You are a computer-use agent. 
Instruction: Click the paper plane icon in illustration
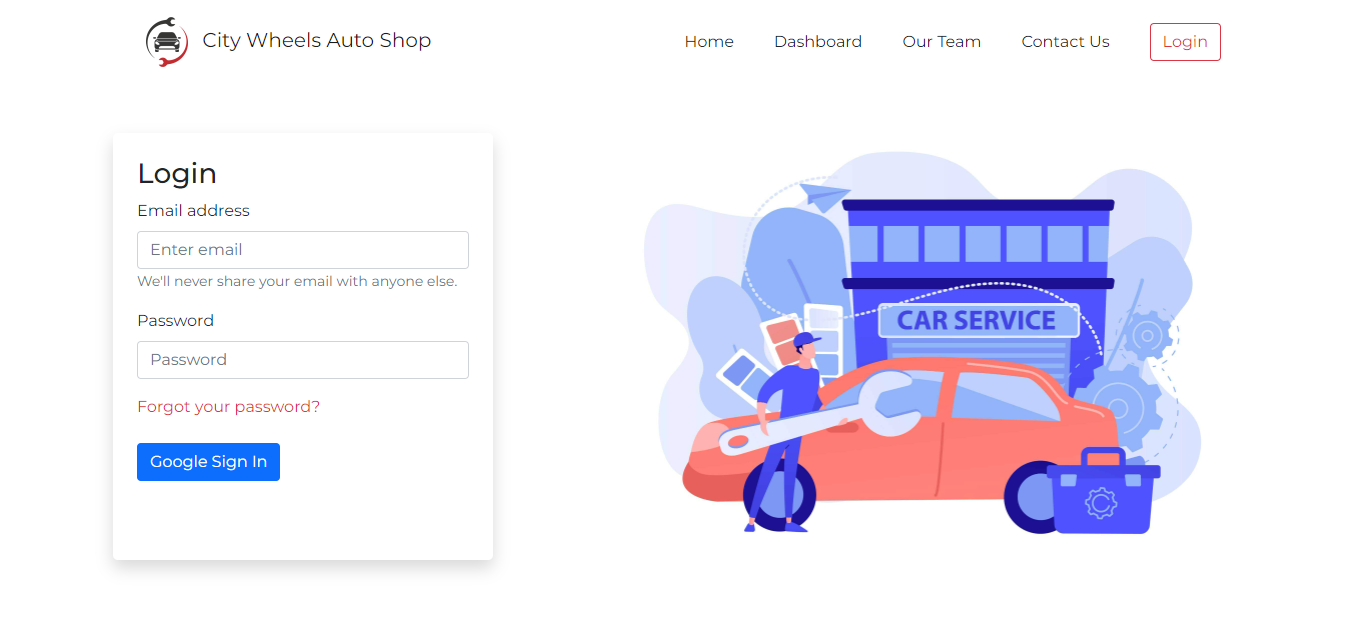point(823,195)
